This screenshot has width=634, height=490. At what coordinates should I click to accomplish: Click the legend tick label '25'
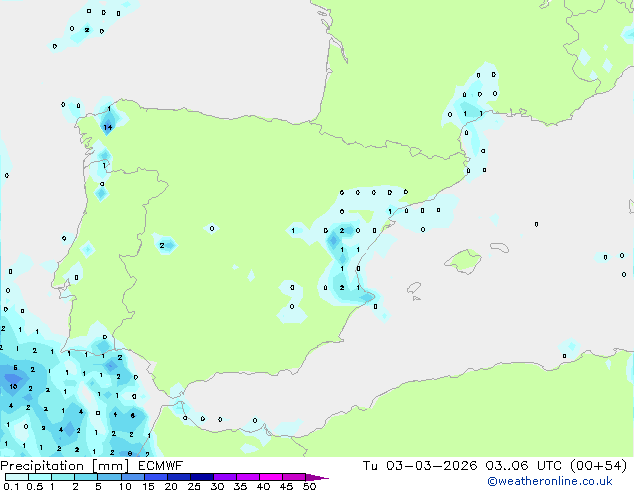pyautogui.click(x=194, y=486)
